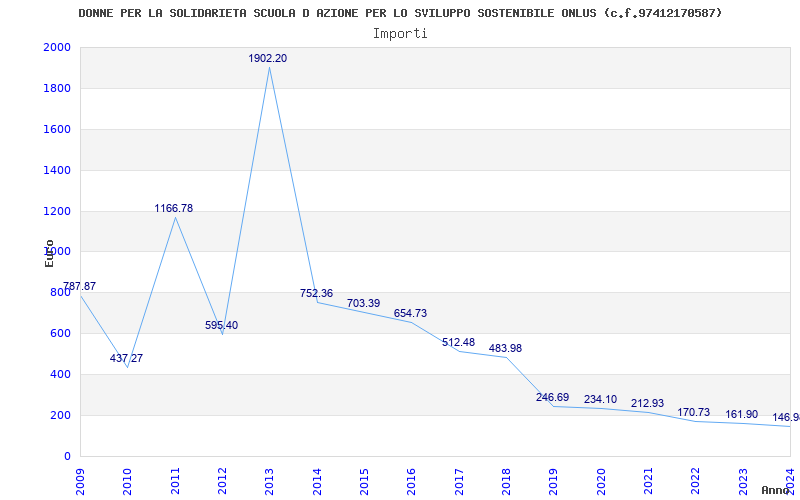Click the 161.90 data label for 2023
The height and width of the screenshot is (500, 800).
(741, 414)
